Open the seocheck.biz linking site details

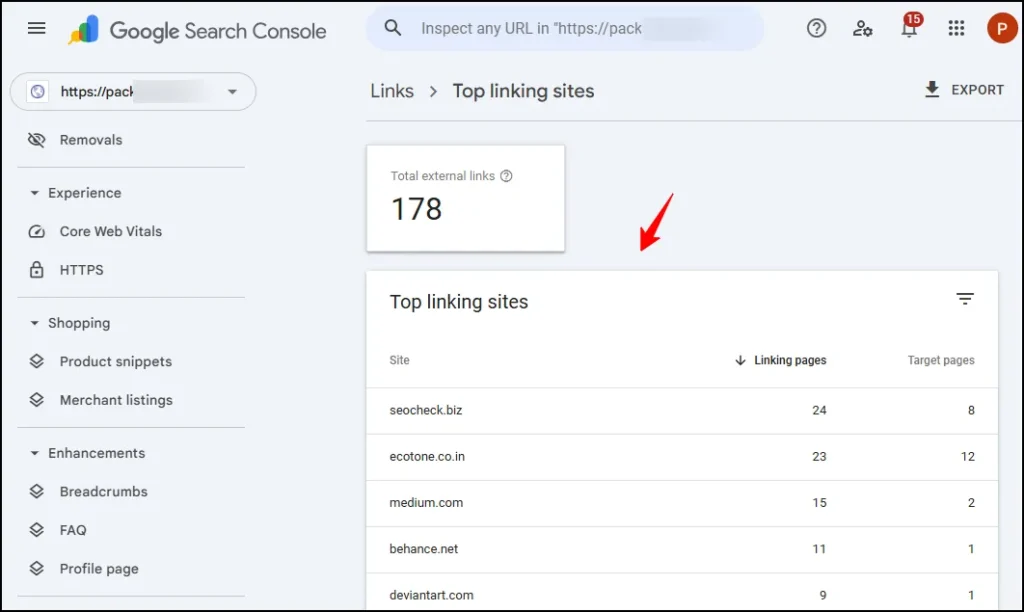click(426, 410)
